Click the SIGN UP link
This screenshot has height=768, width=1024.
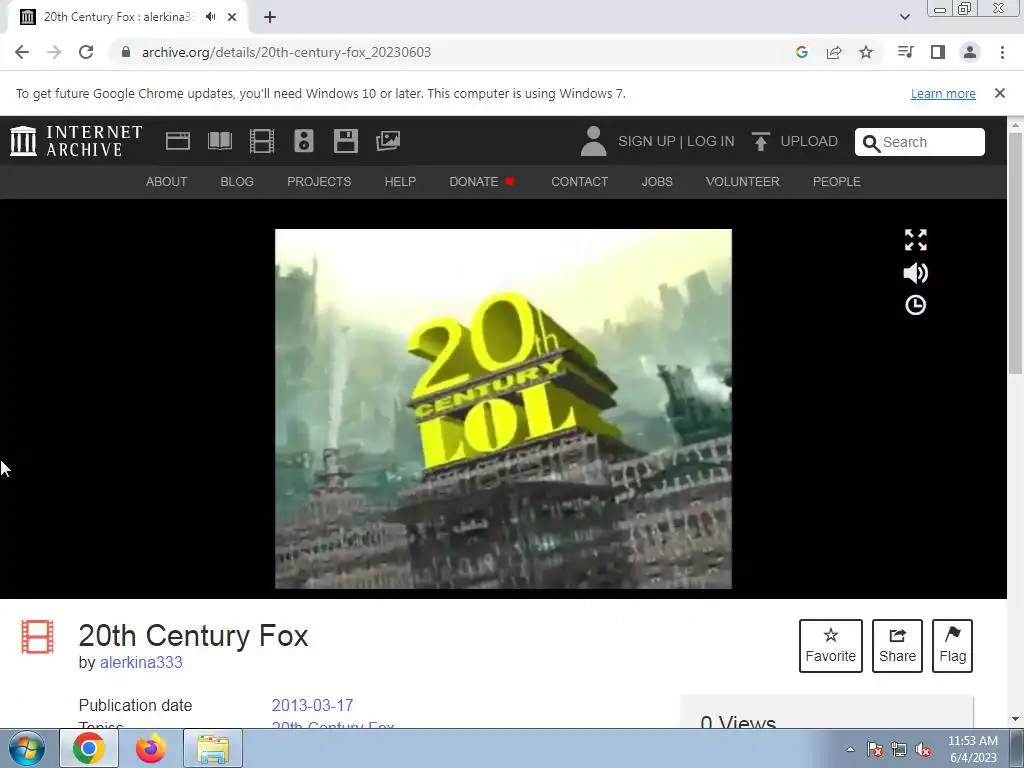coord(647,141)
